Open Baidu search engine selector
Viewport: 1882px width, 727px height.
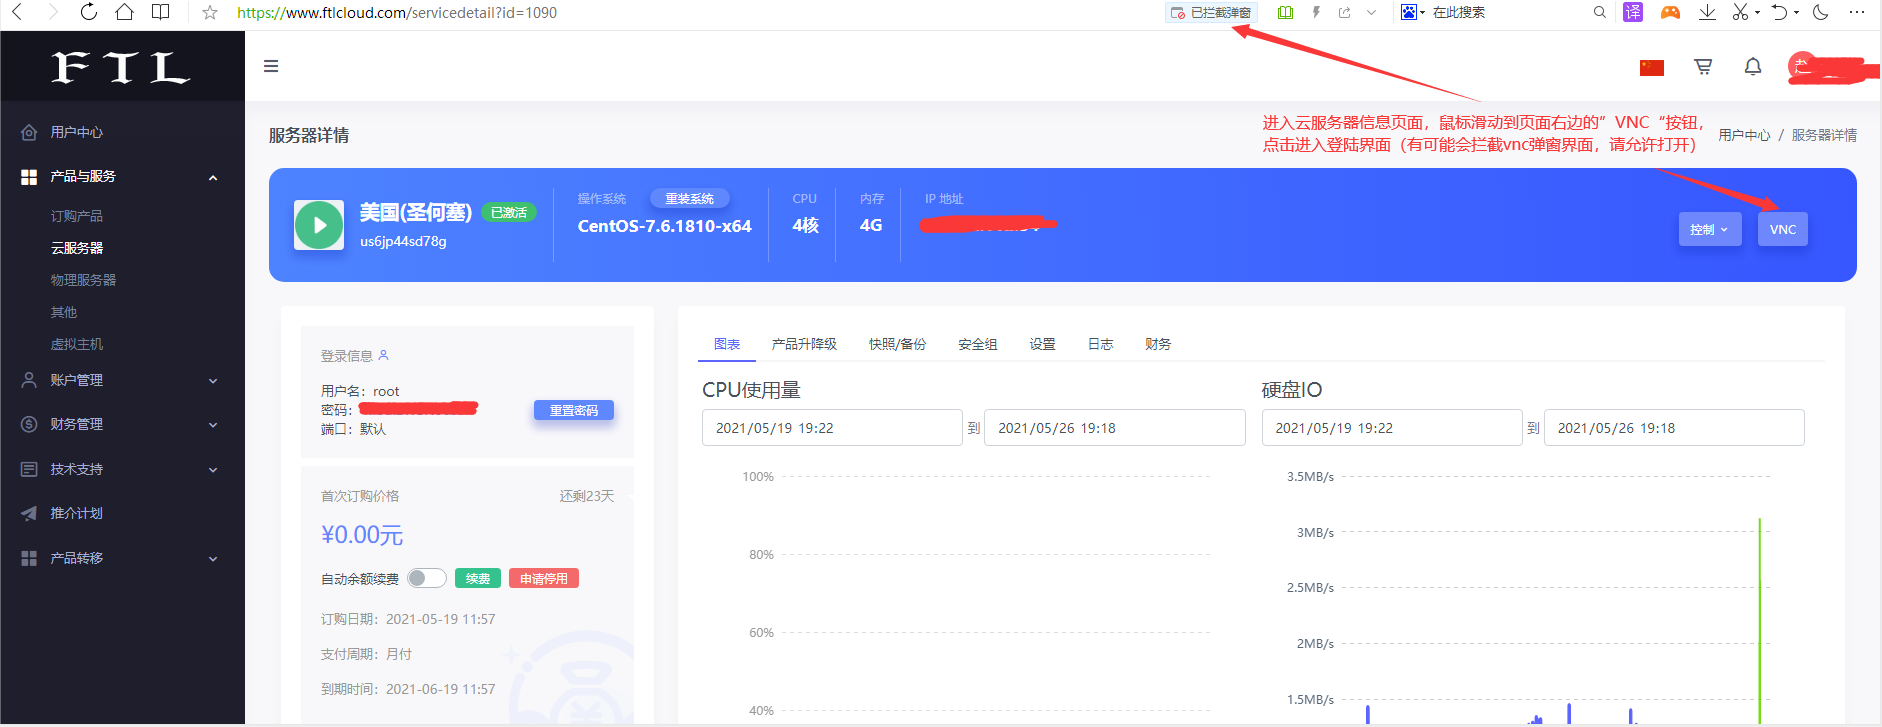[x=1412, y=12]
